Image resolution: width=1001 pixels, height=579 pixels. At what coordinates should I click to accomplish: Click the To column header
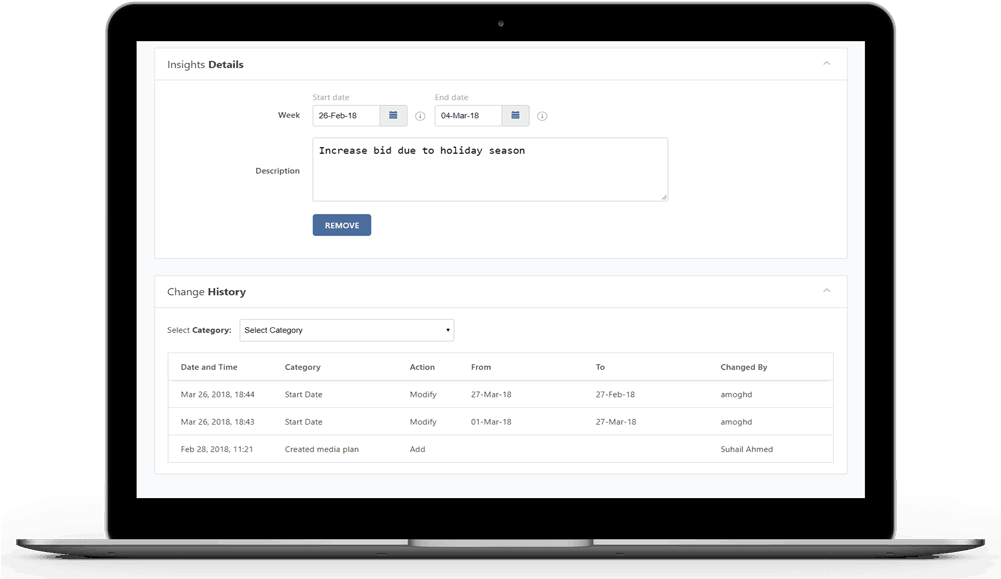click(600, 367)
